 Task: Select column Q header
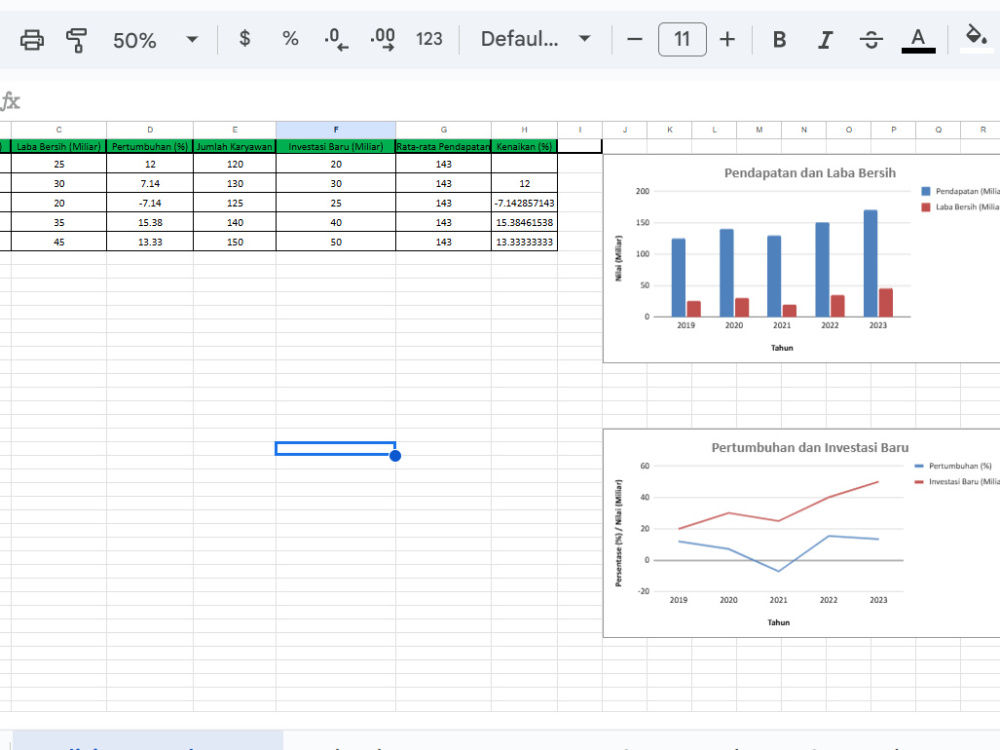coord(938,129)
